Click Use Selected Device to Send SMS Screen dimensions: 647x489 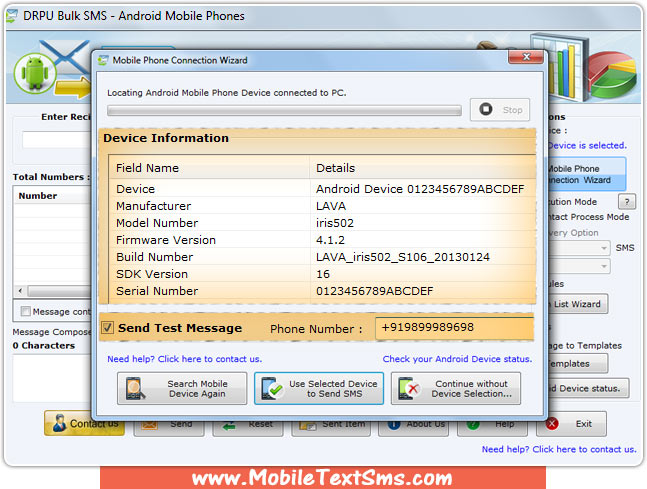coord(319,388)
